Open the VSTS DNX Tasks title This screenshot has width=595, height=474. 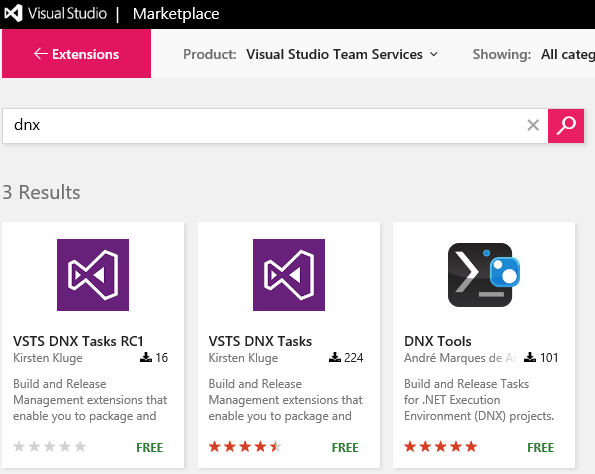pyautogui.click(x=260, y=341)
